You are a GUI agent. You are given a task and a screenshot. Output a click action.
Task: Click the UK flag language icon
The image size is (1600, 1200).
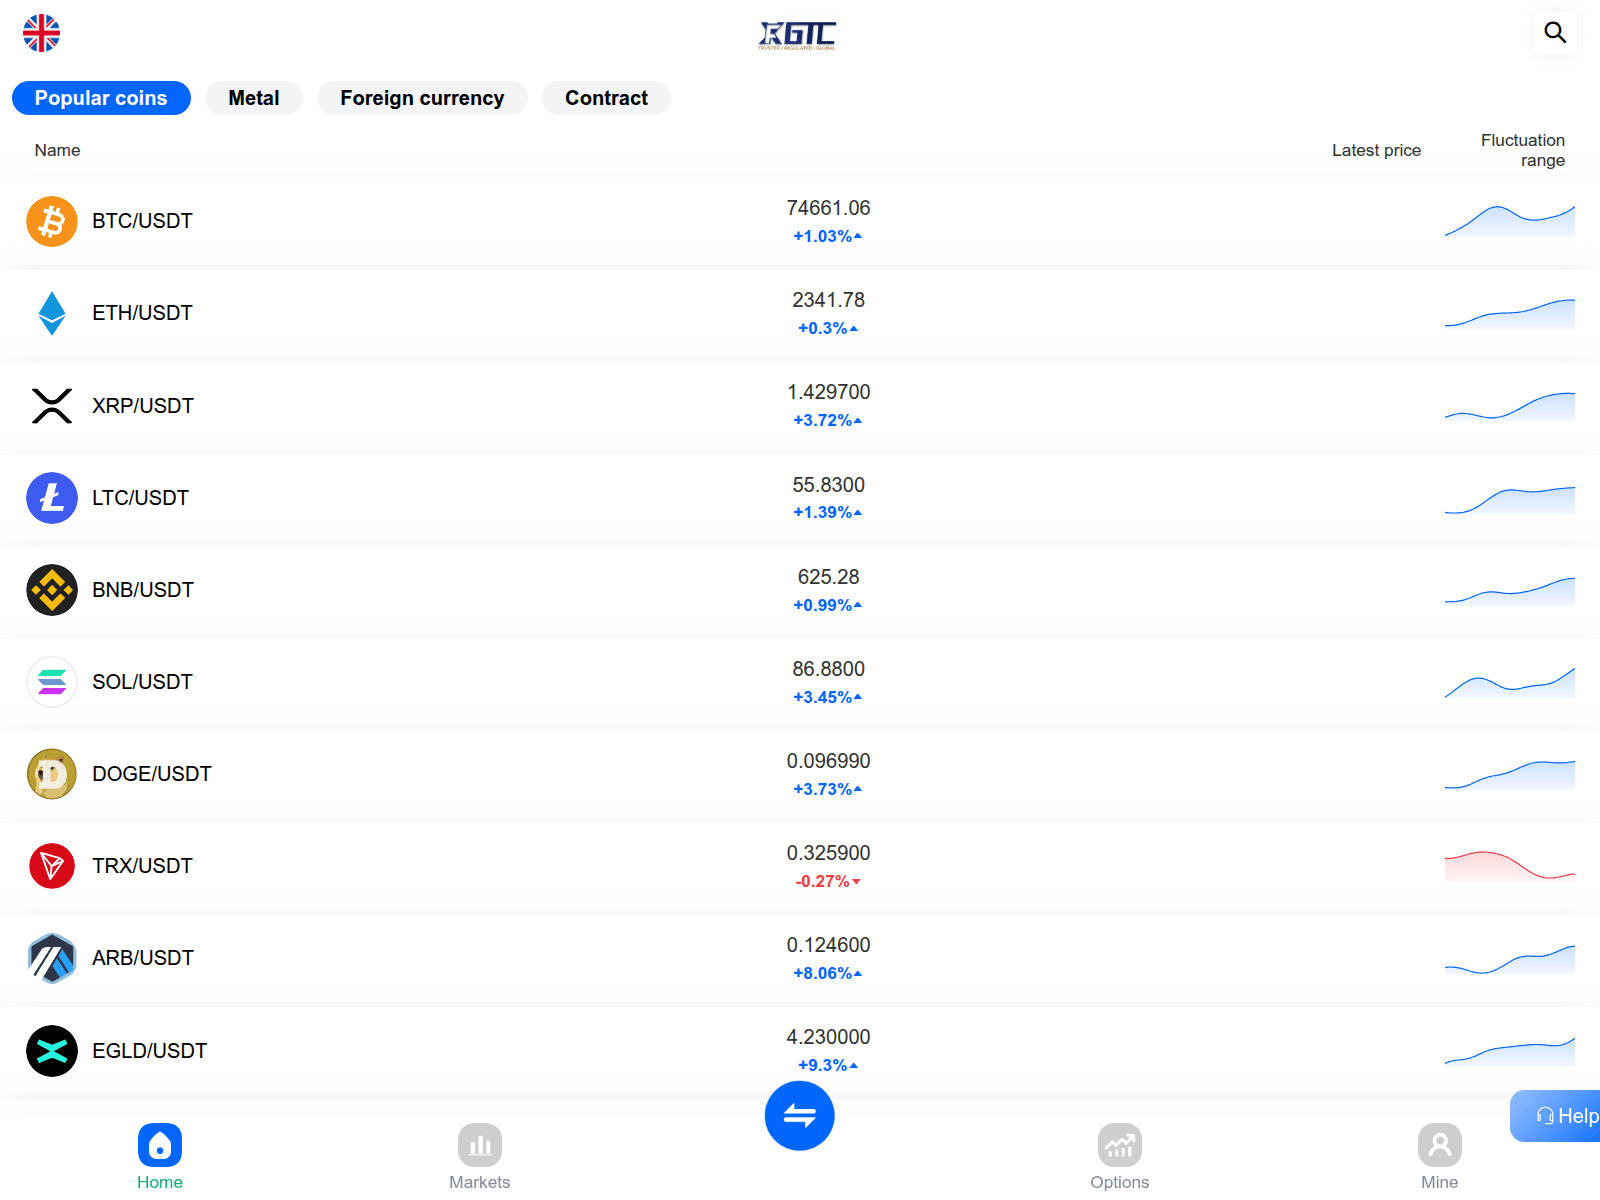tap(41, 33)
